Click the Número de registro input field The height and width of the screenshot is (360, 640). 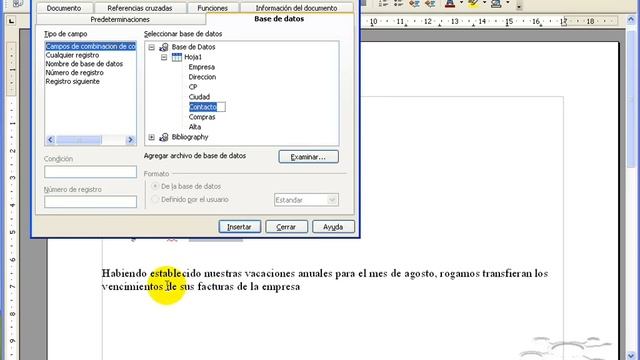tap(91, 202)
